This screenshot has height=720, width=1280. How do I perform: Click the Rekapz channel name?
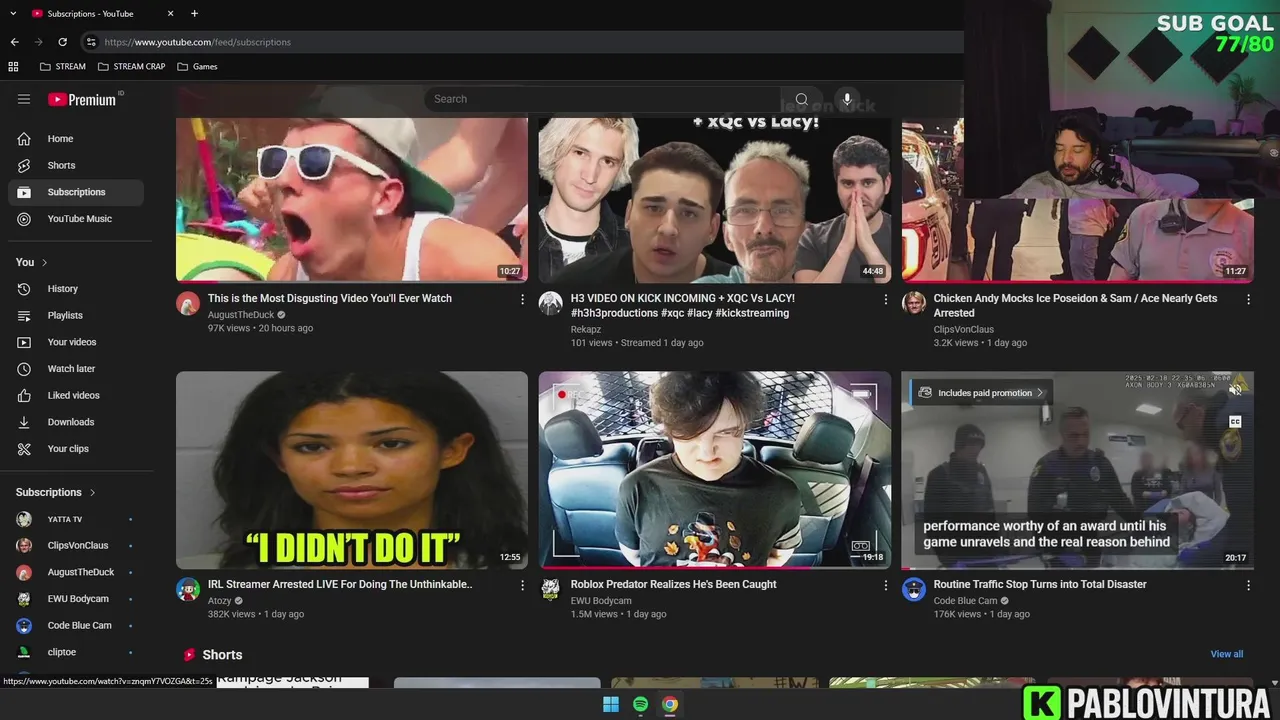point(586,329)
